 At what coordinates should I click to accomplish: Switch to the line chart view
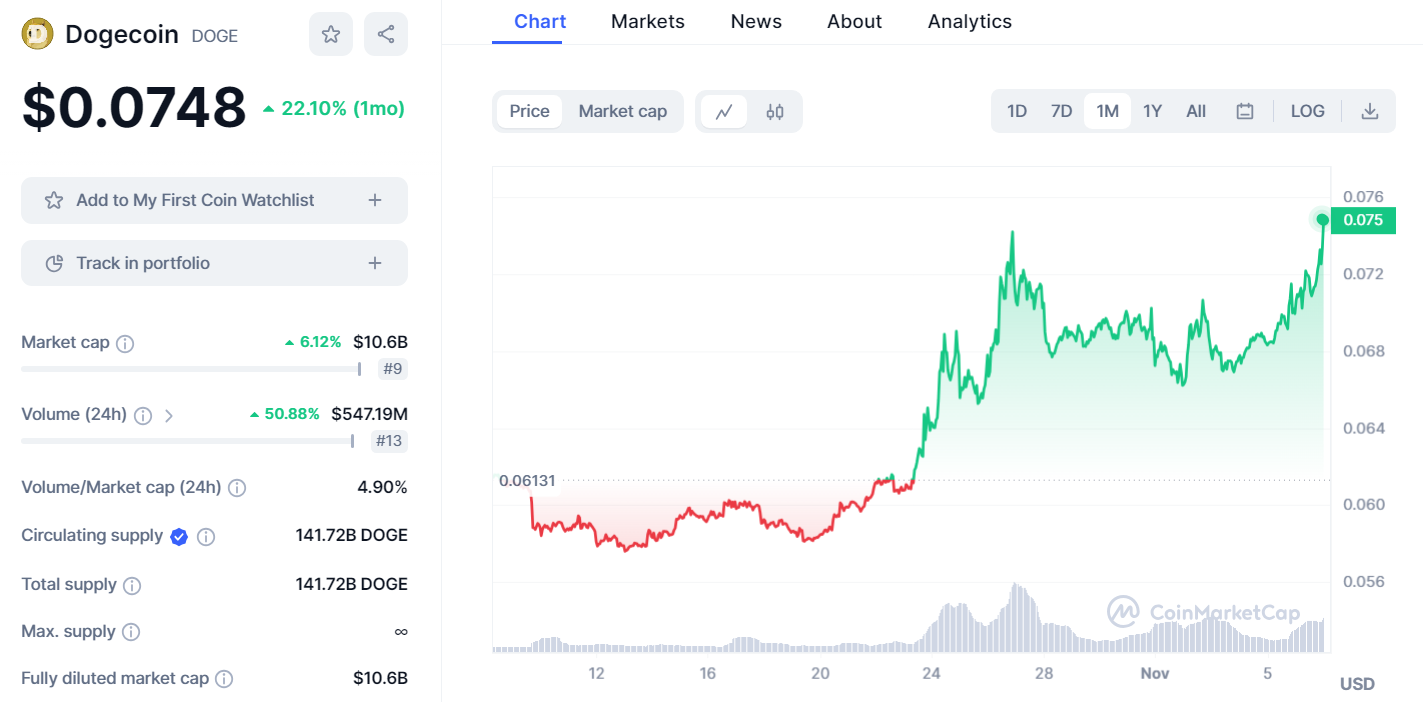724,111
